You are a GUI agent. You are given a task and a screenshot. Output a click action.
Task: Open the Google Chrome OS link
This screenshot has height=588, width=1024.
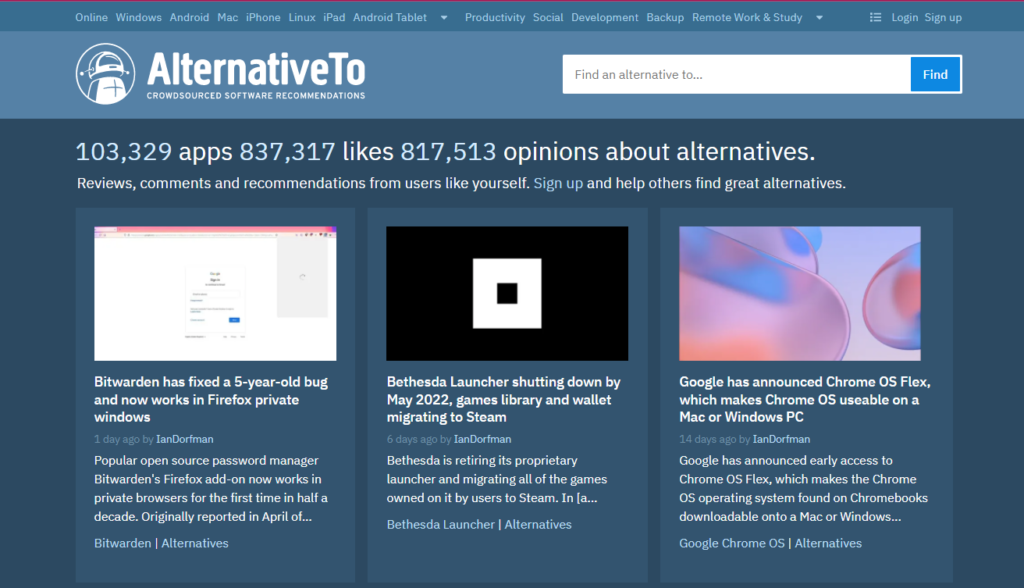click(731, 543)
